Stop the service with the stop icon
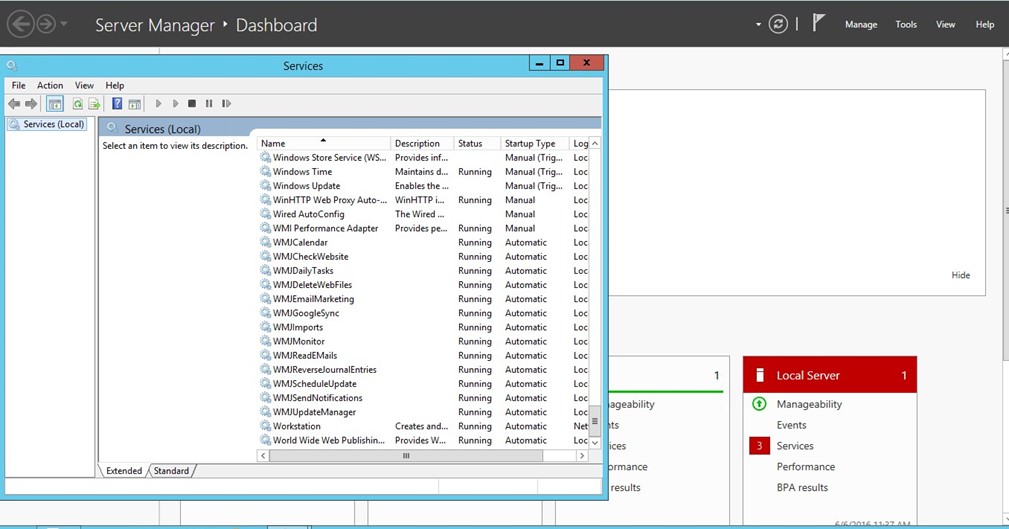This screenshot has height=529, width=1009. 192,104
